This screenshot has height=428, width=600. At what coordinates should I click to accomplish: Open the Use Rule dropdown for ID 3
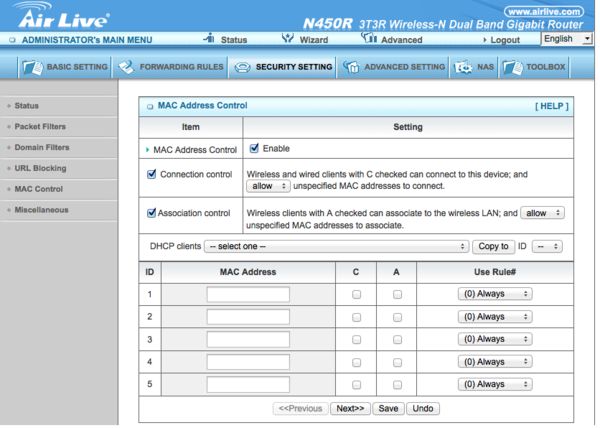(x=495, y=339)
